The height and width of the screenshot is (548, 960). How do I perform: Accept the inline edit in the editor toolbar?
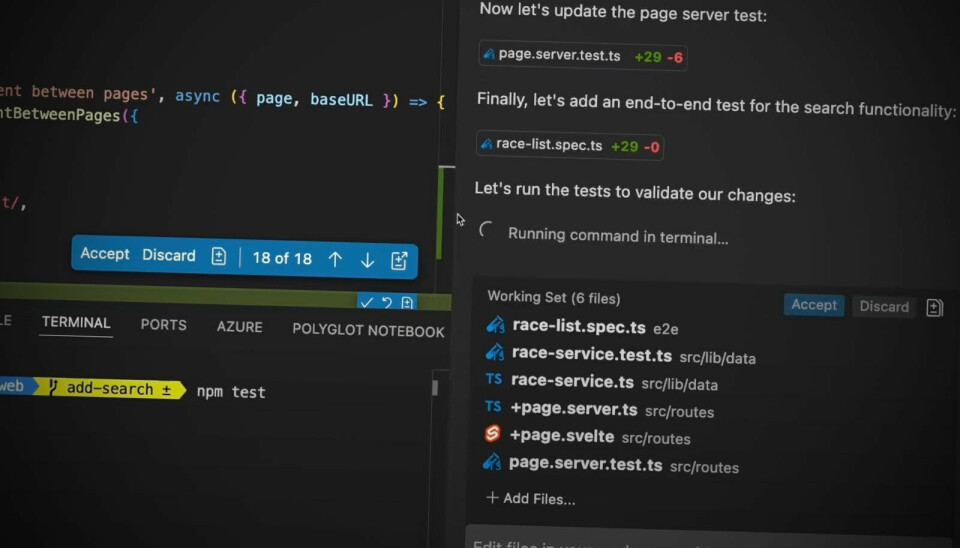coord(105,253)
